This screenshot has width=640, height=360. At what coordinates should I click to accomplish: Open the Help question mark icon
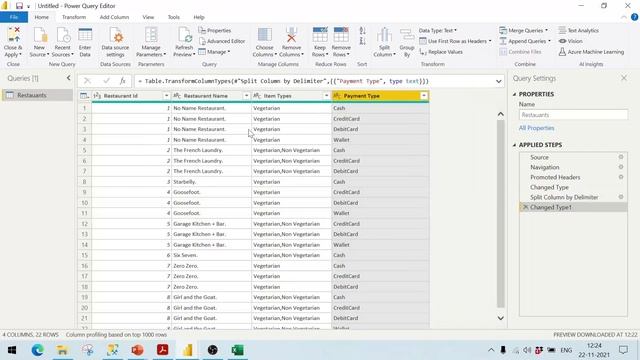coord(634,17)
